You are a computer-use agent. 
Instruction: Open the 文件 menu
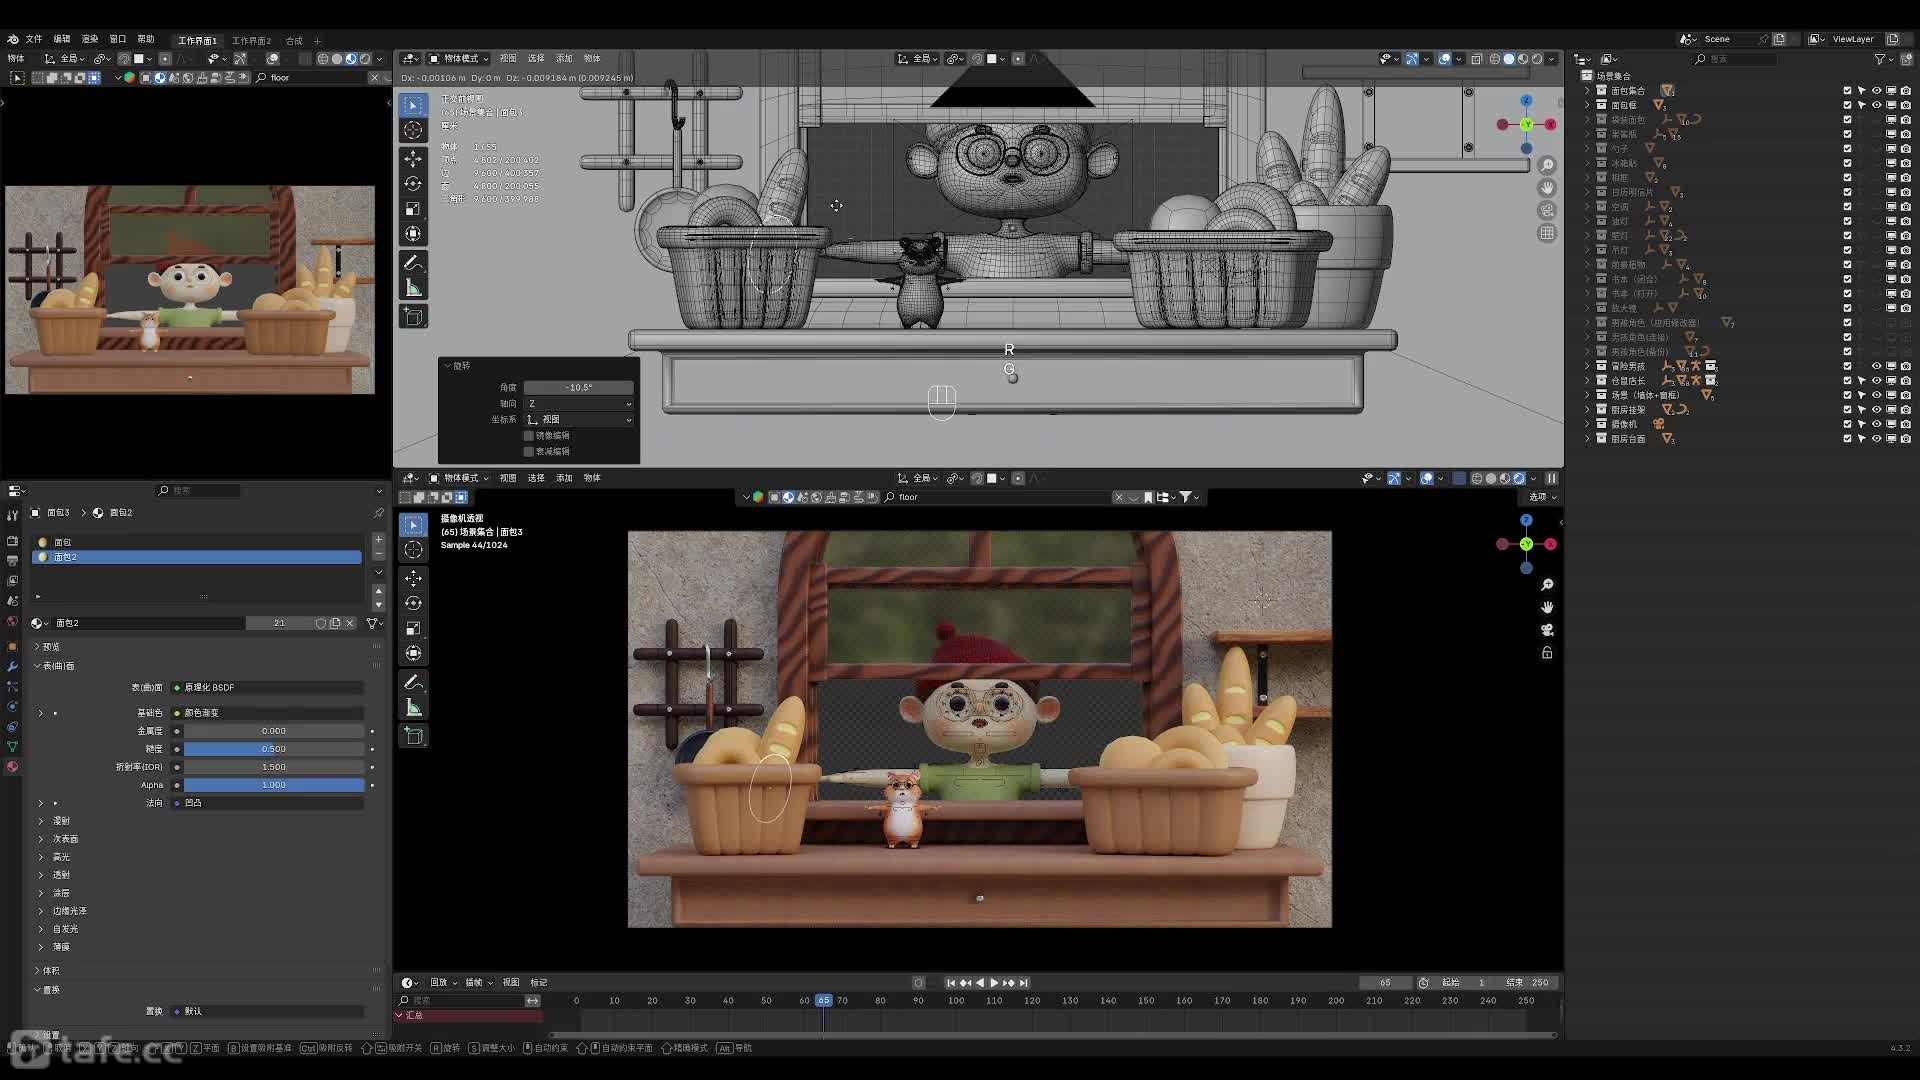34,39
